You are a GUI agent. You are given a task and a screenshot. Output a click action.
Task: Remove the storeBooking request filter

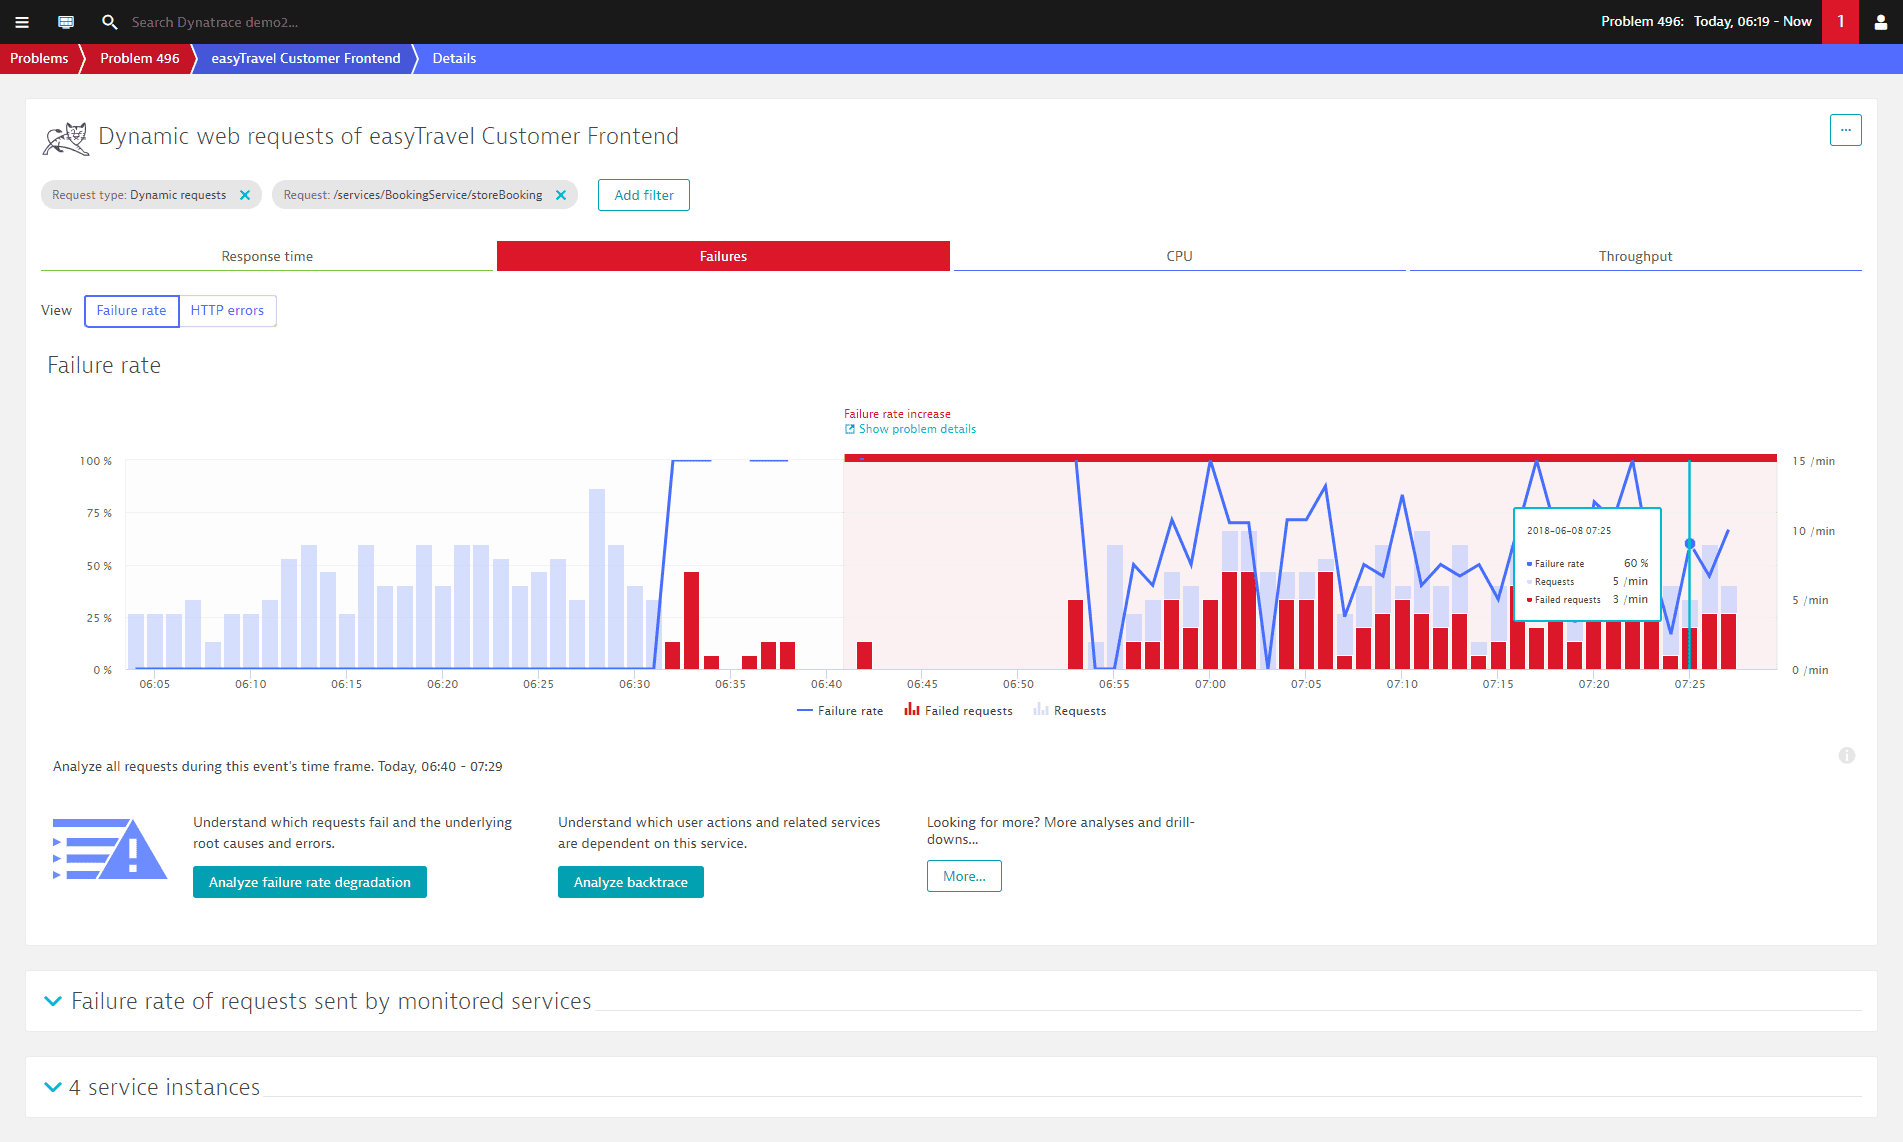[x=561, y=195]
